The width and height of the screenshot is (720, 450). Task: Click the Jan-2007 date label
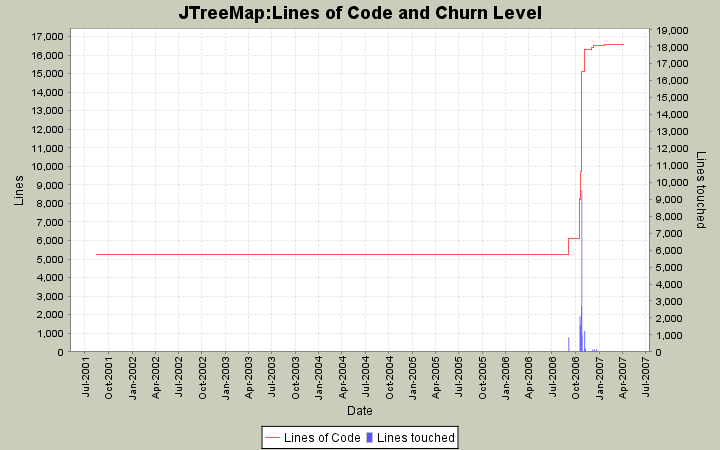[600, 377]
